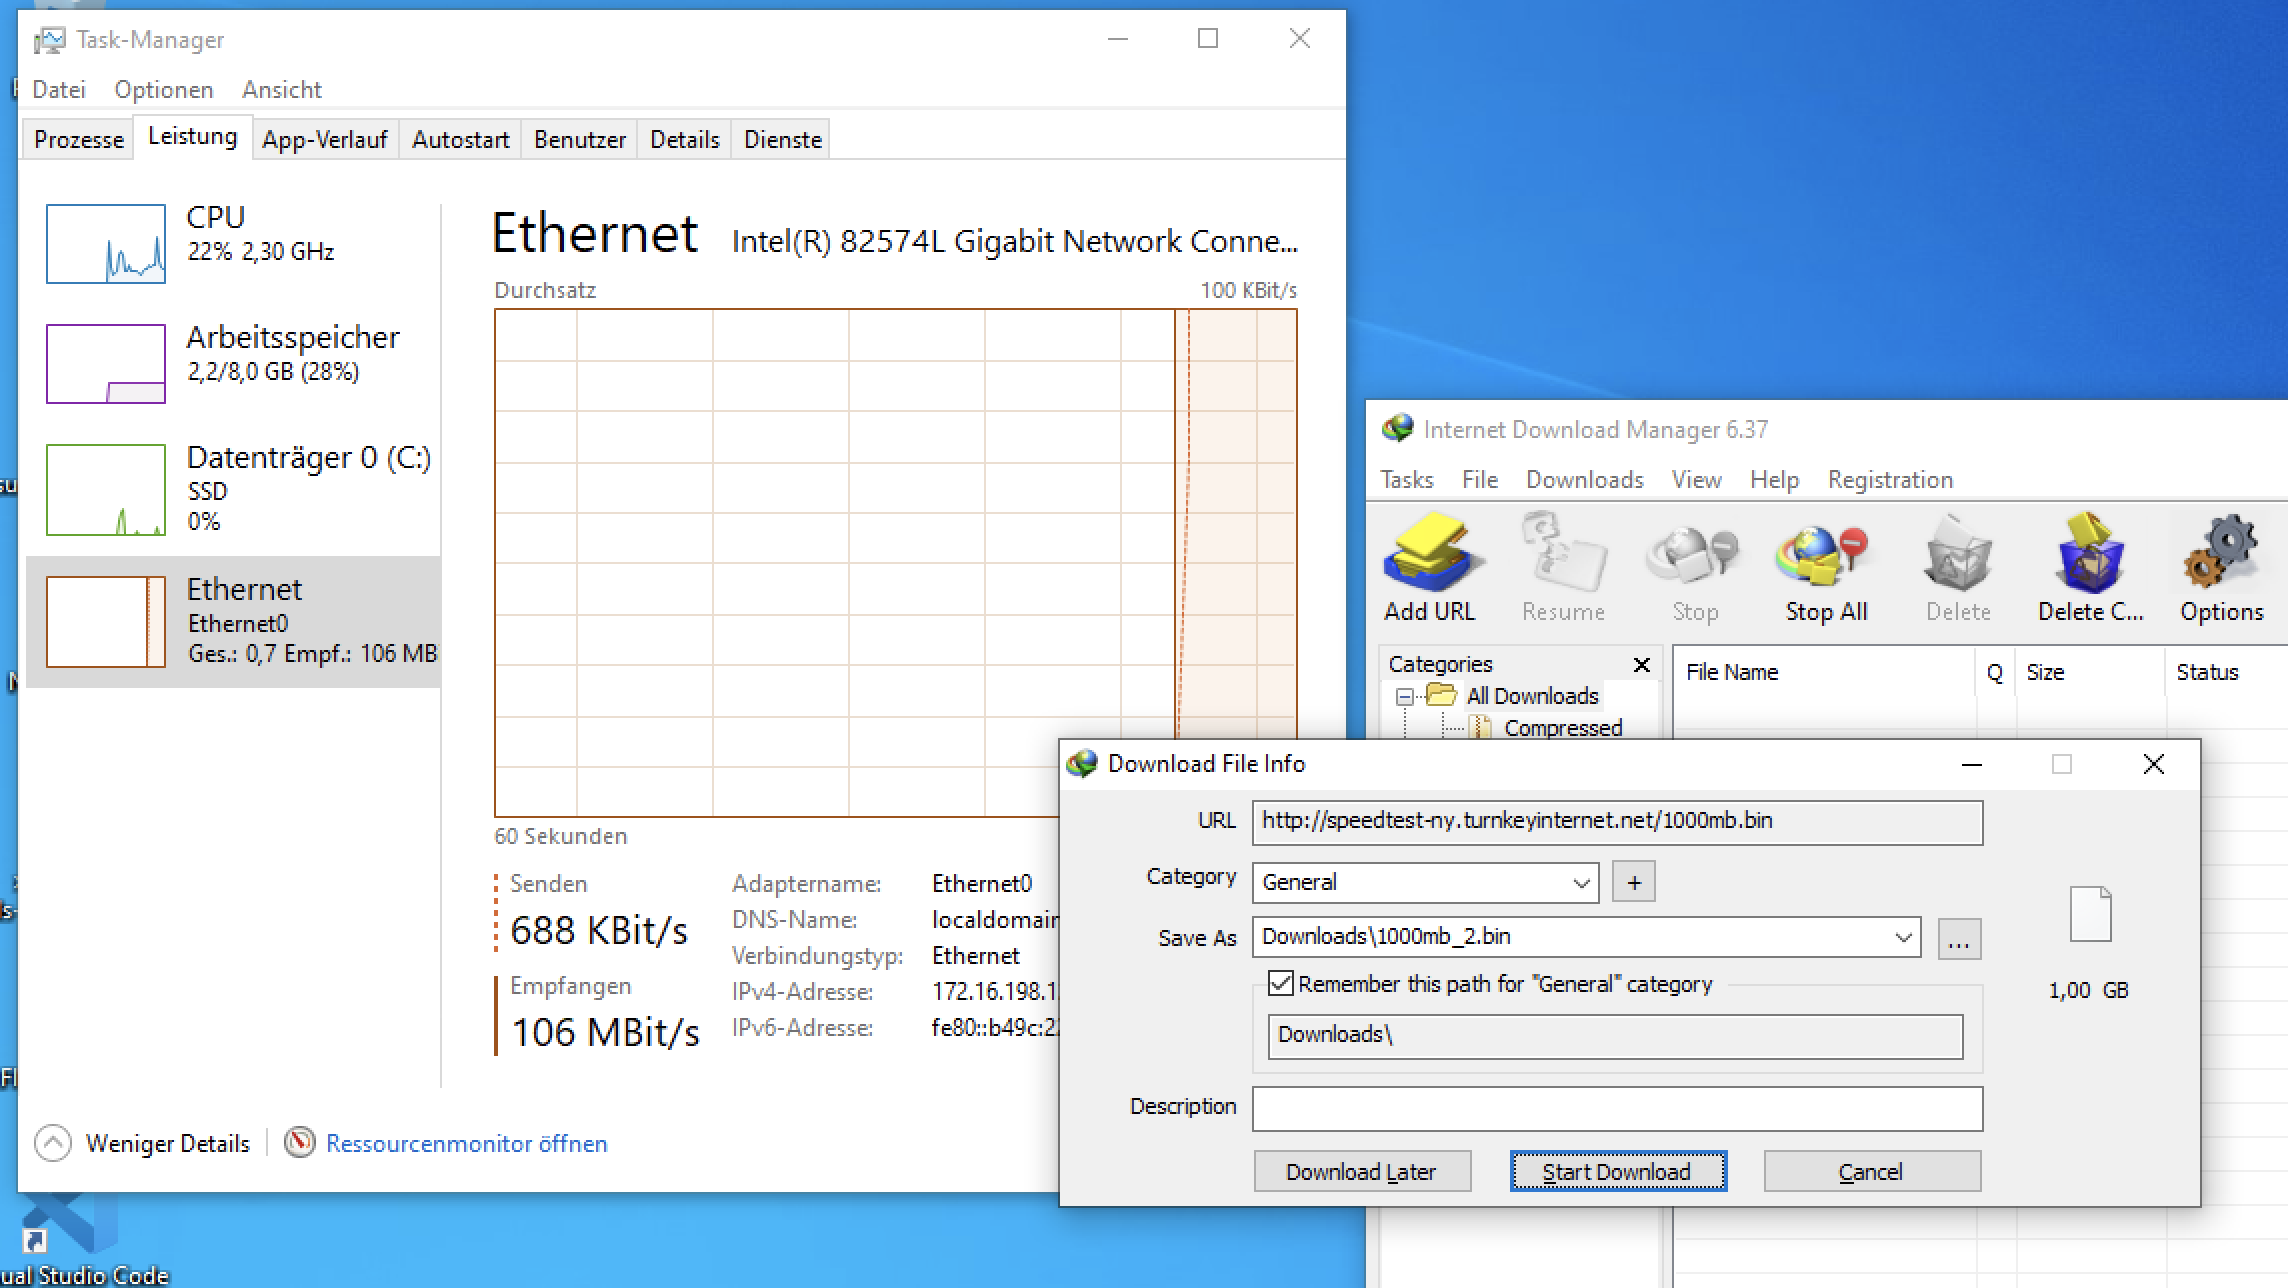The width and height of the screenshot is (2288, 1288).
Task: Collapse details with the Weniger Details arrow
Action: tap(53, 1143)
